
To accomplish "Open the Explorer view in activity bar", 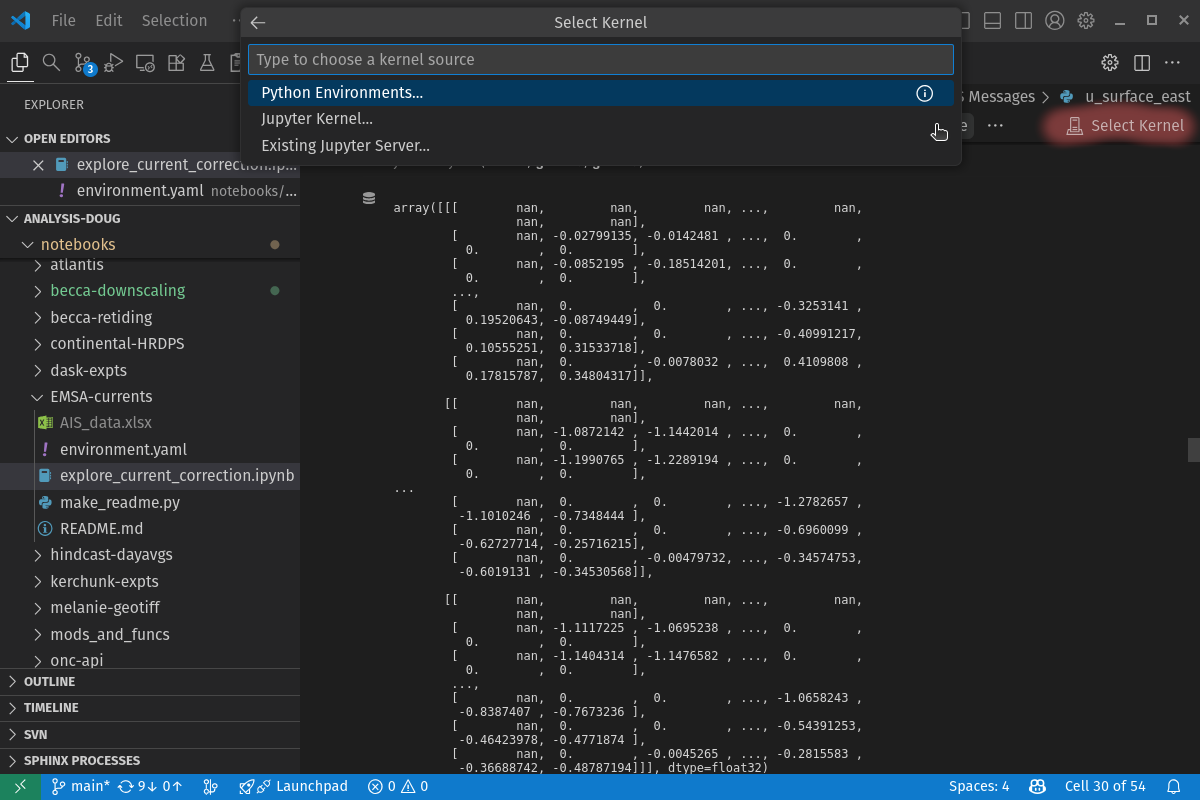I will [19, 63].
